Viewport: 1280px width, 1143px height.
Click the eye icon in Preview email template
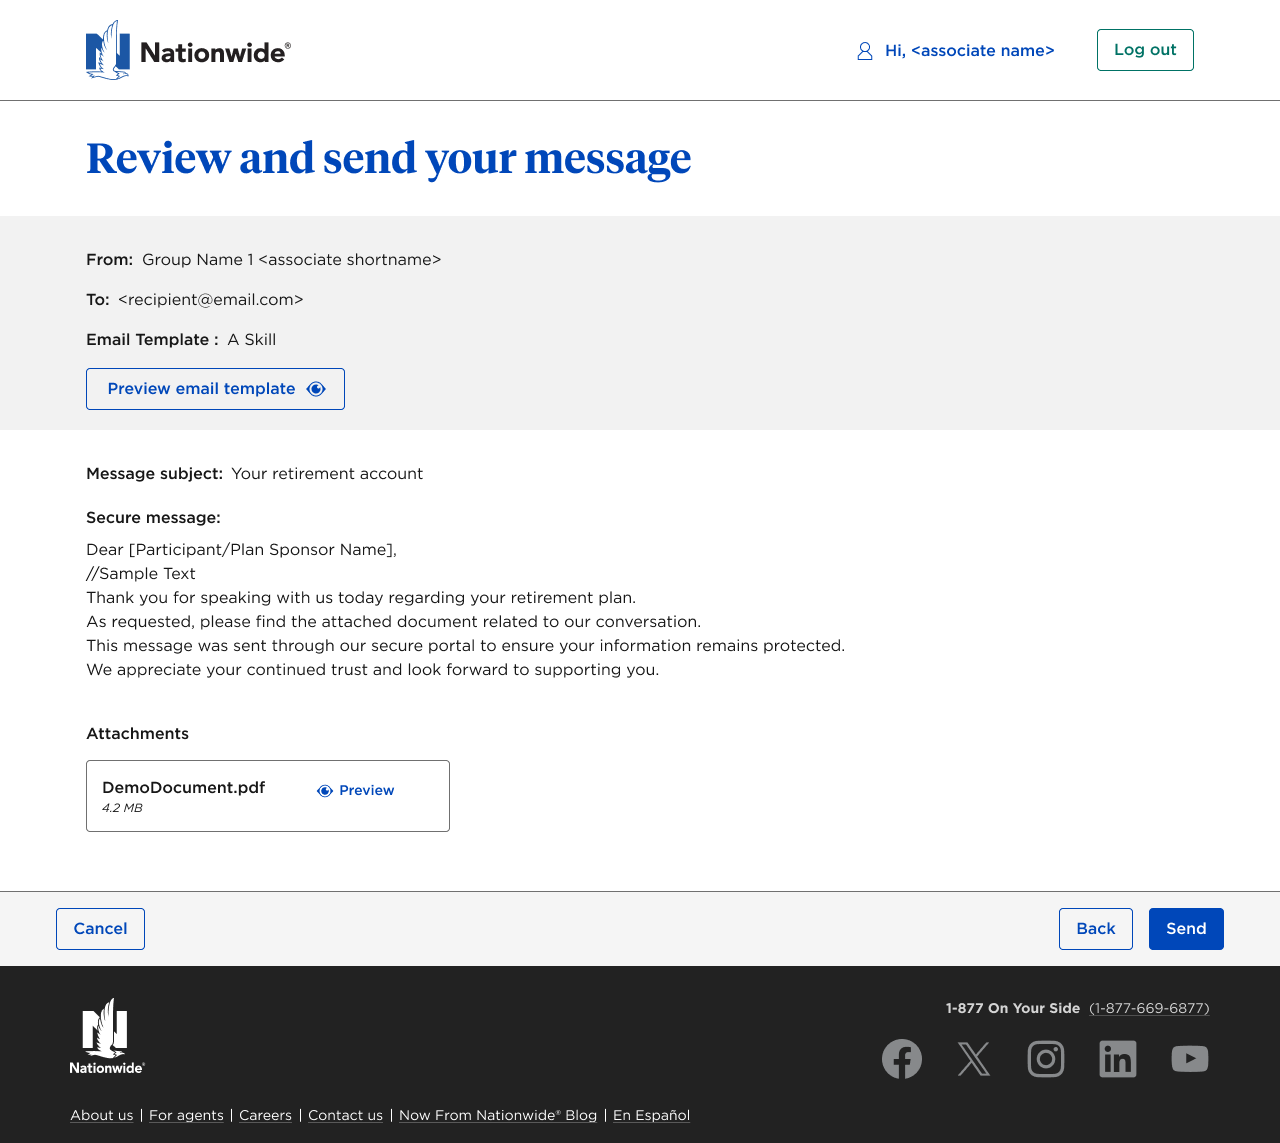tap(316, 389)
